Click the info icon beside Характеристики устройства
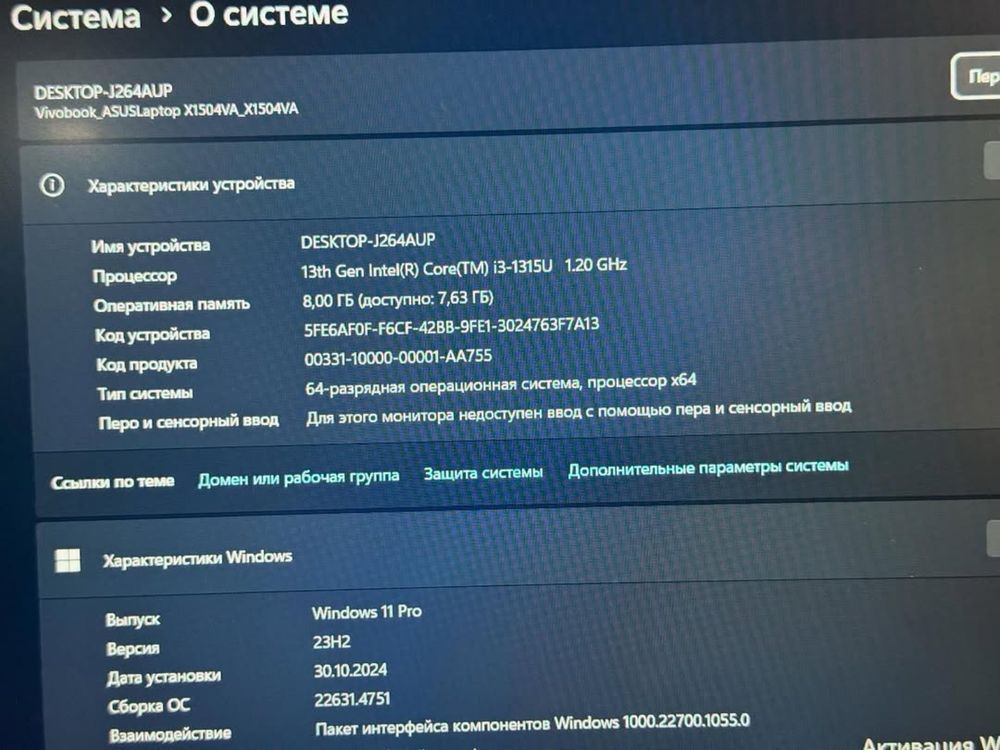The width and height of the screenshot is (1000, 750). [x=52, y=186]
